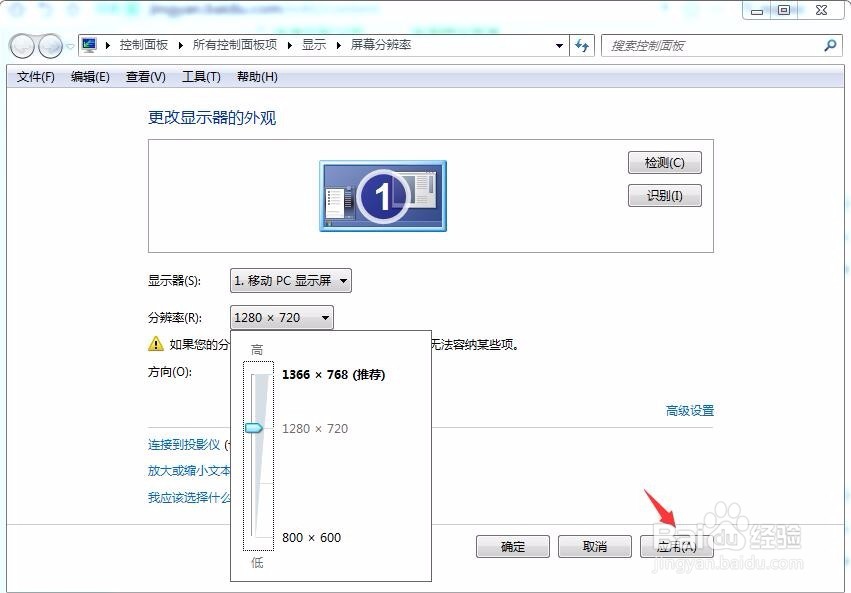Maximize the screen resolution window
The height and width of the screenshot is (593, 851).
click(784, 10)
